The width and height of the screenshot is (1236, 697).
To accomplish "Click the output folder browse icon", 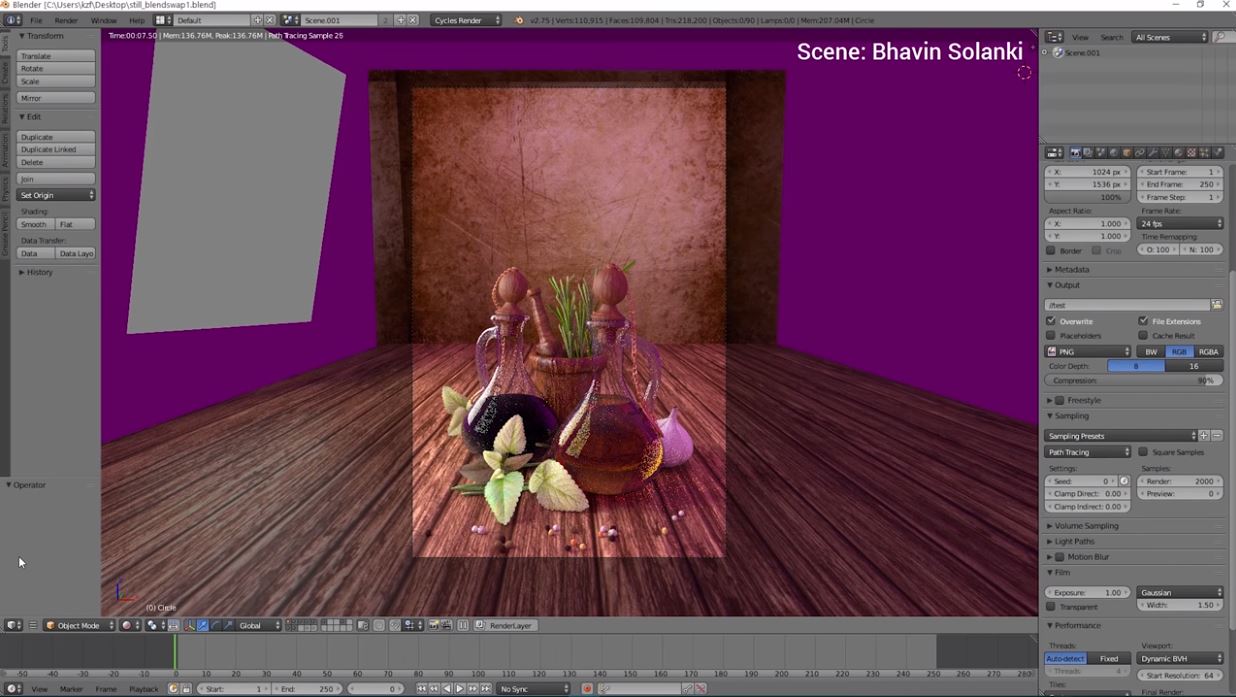I will pyautogui.click(x=1217, y=305).
